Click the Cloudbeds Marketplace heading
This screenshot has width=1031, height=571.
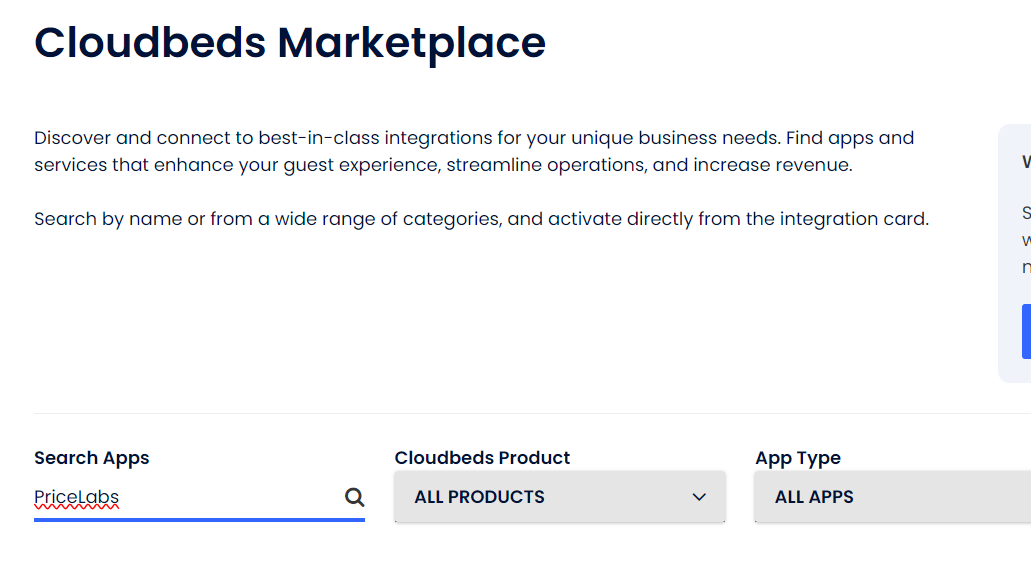point(290,43)
